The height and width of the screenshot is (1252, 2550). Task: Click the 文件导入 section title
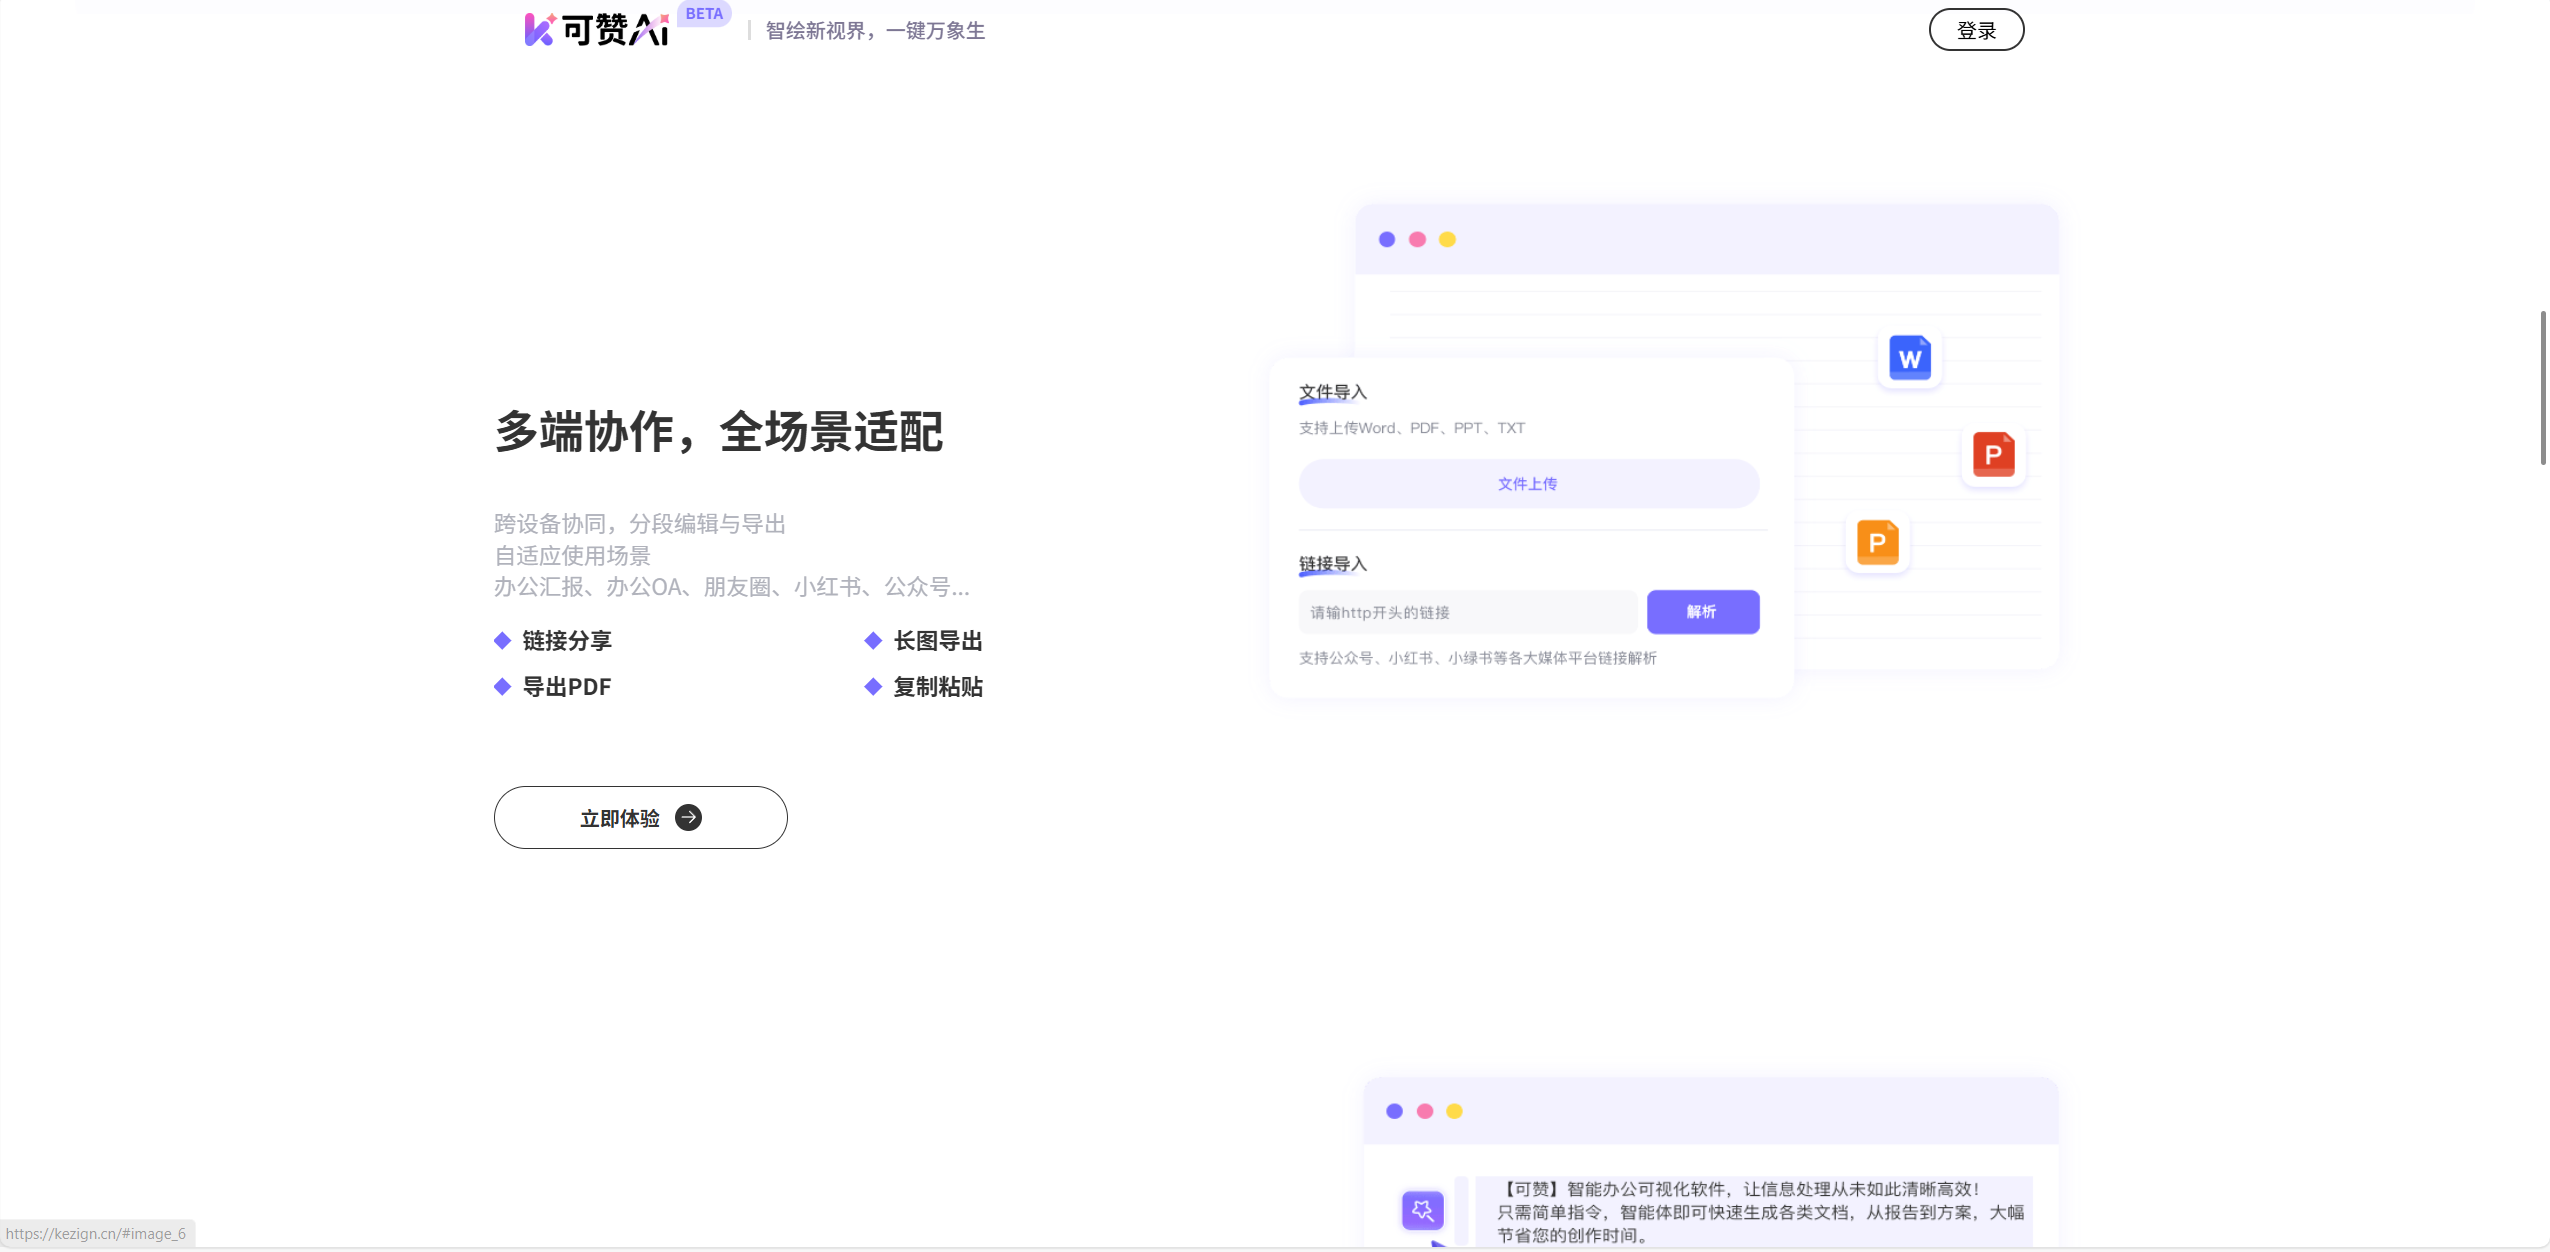pos(1332,392)
